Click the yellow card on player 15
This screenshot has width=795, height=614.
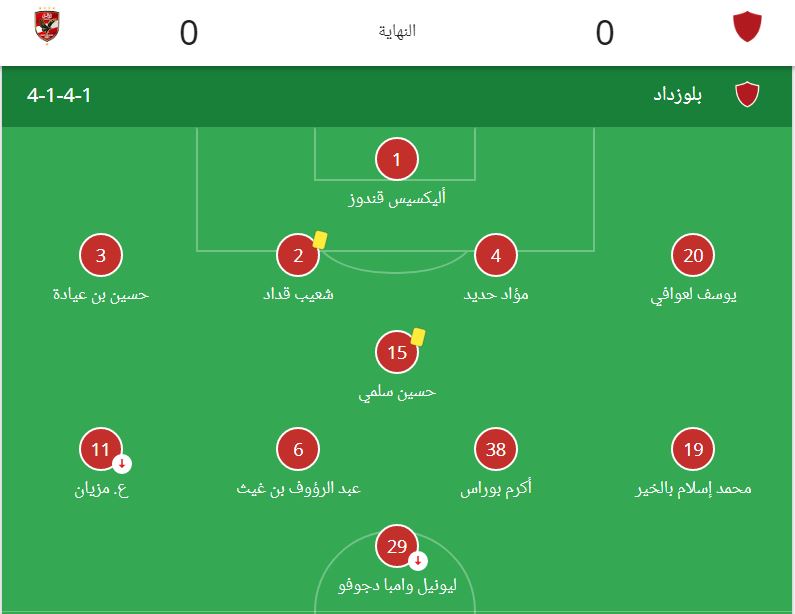click(418, 337)
